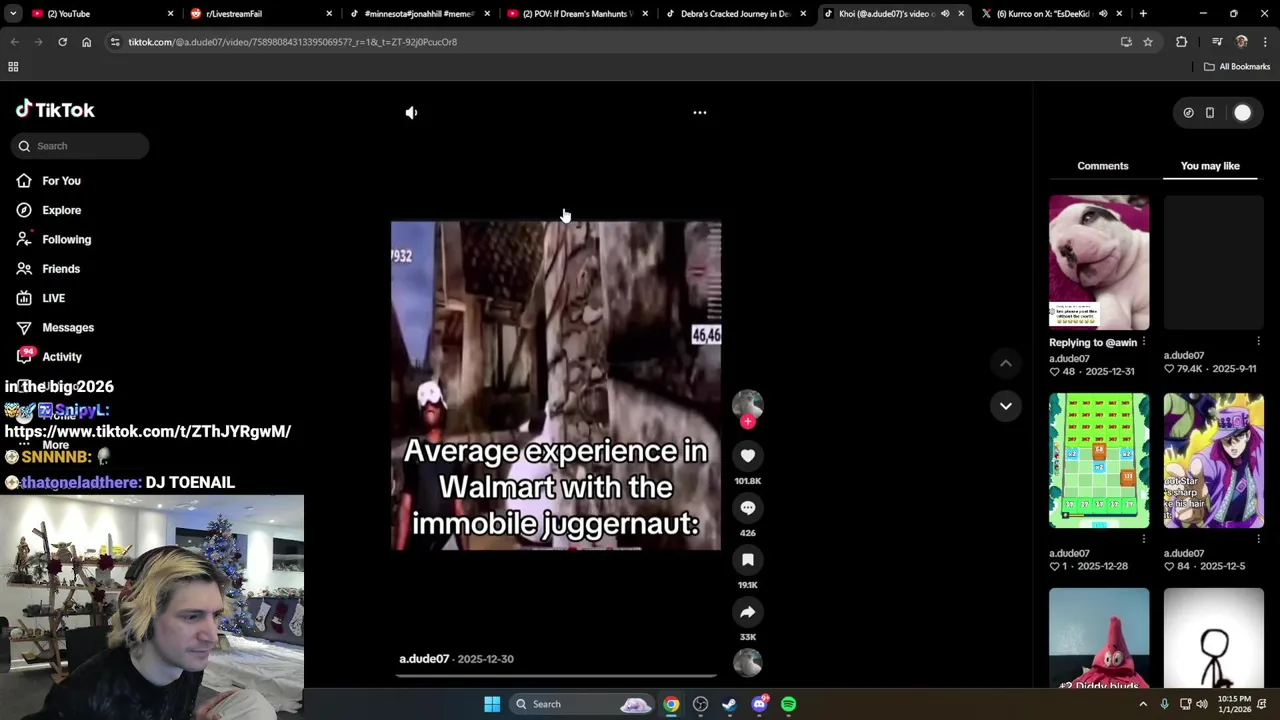Image resolution: width=1280 pixels, height=720 pixels.
Task: Click the main video player to pause
Action: (x=556, y=386)
